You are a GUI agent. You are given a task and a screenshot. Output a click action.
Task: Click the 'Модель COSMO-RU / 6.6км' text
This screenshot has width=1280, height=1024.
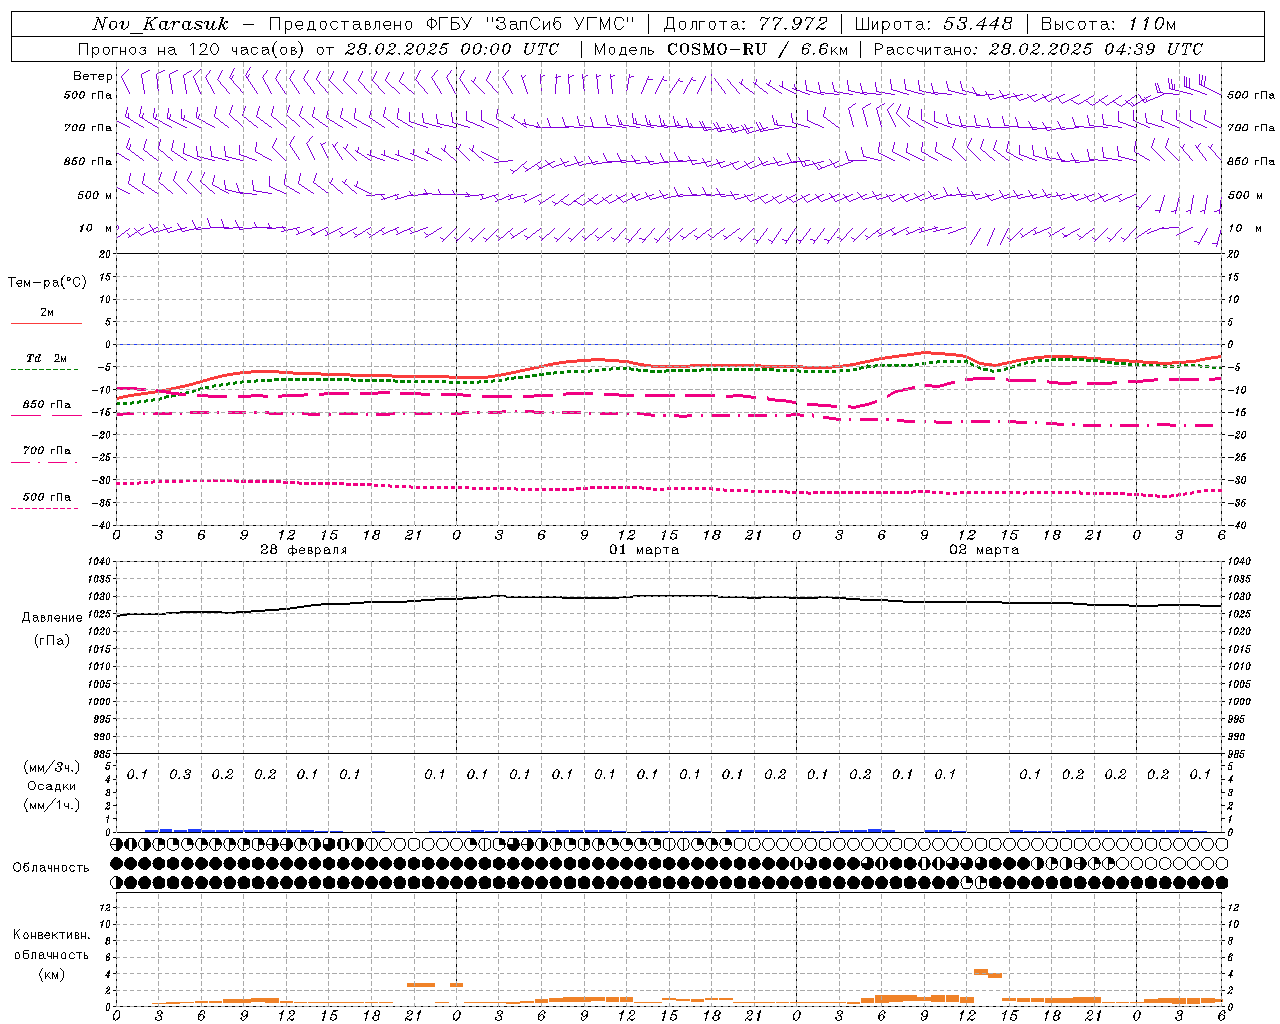point(720,49)
